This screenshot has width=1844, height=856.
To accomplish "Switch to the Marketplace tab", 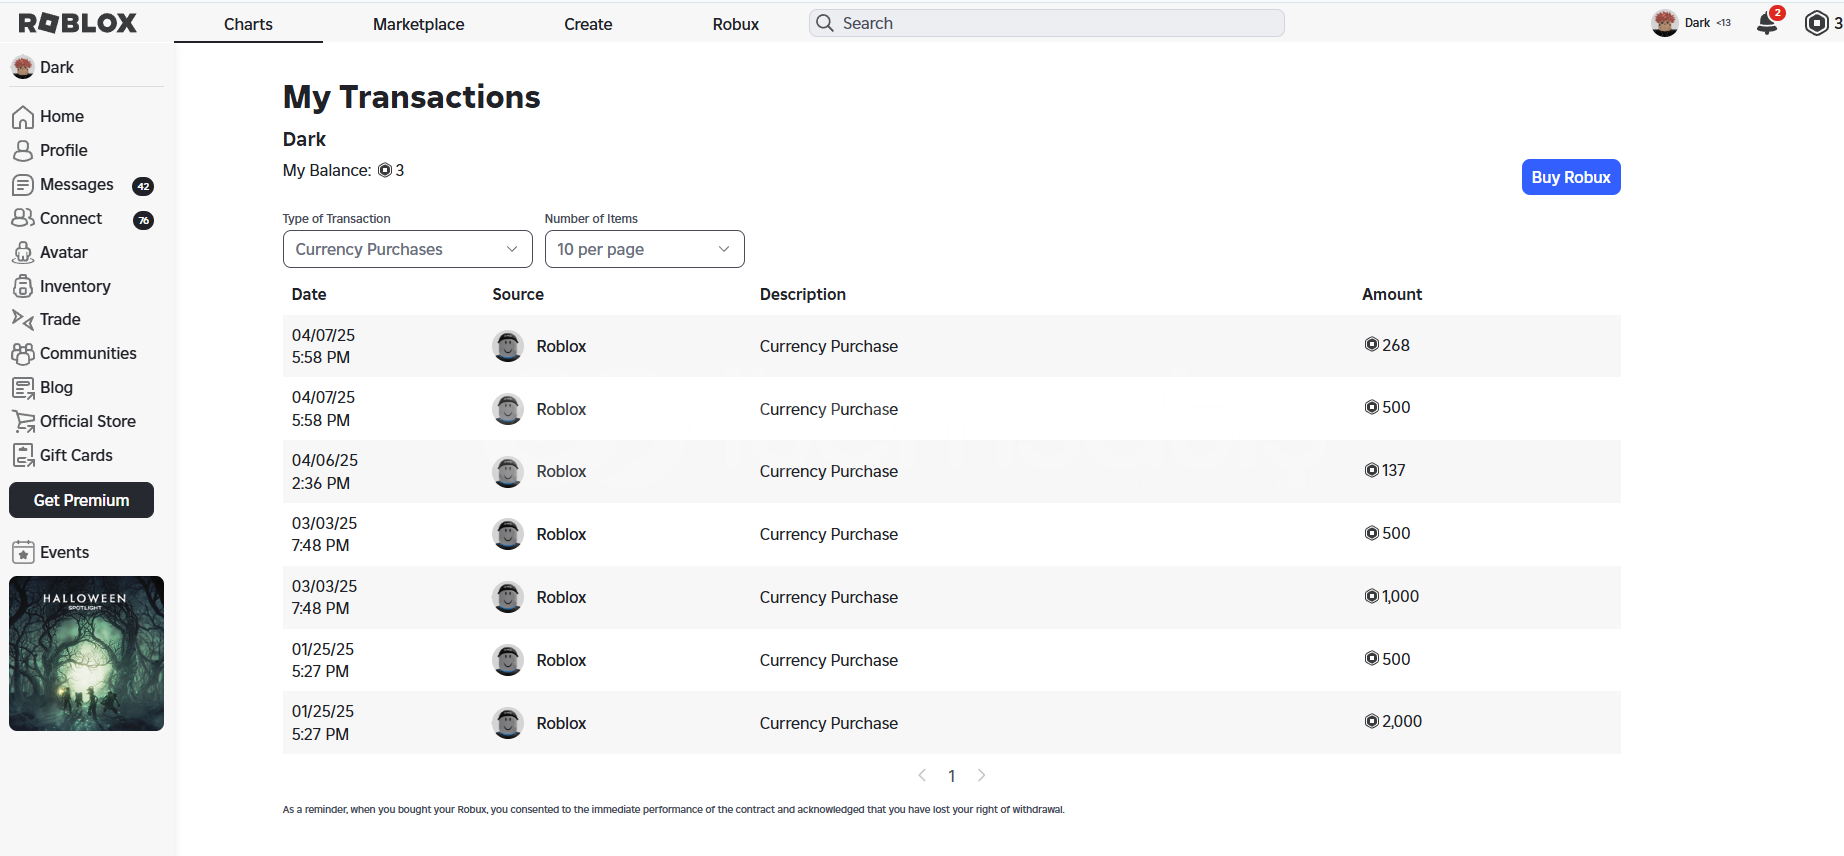I will pyautogui.click(x=418, y=24).
